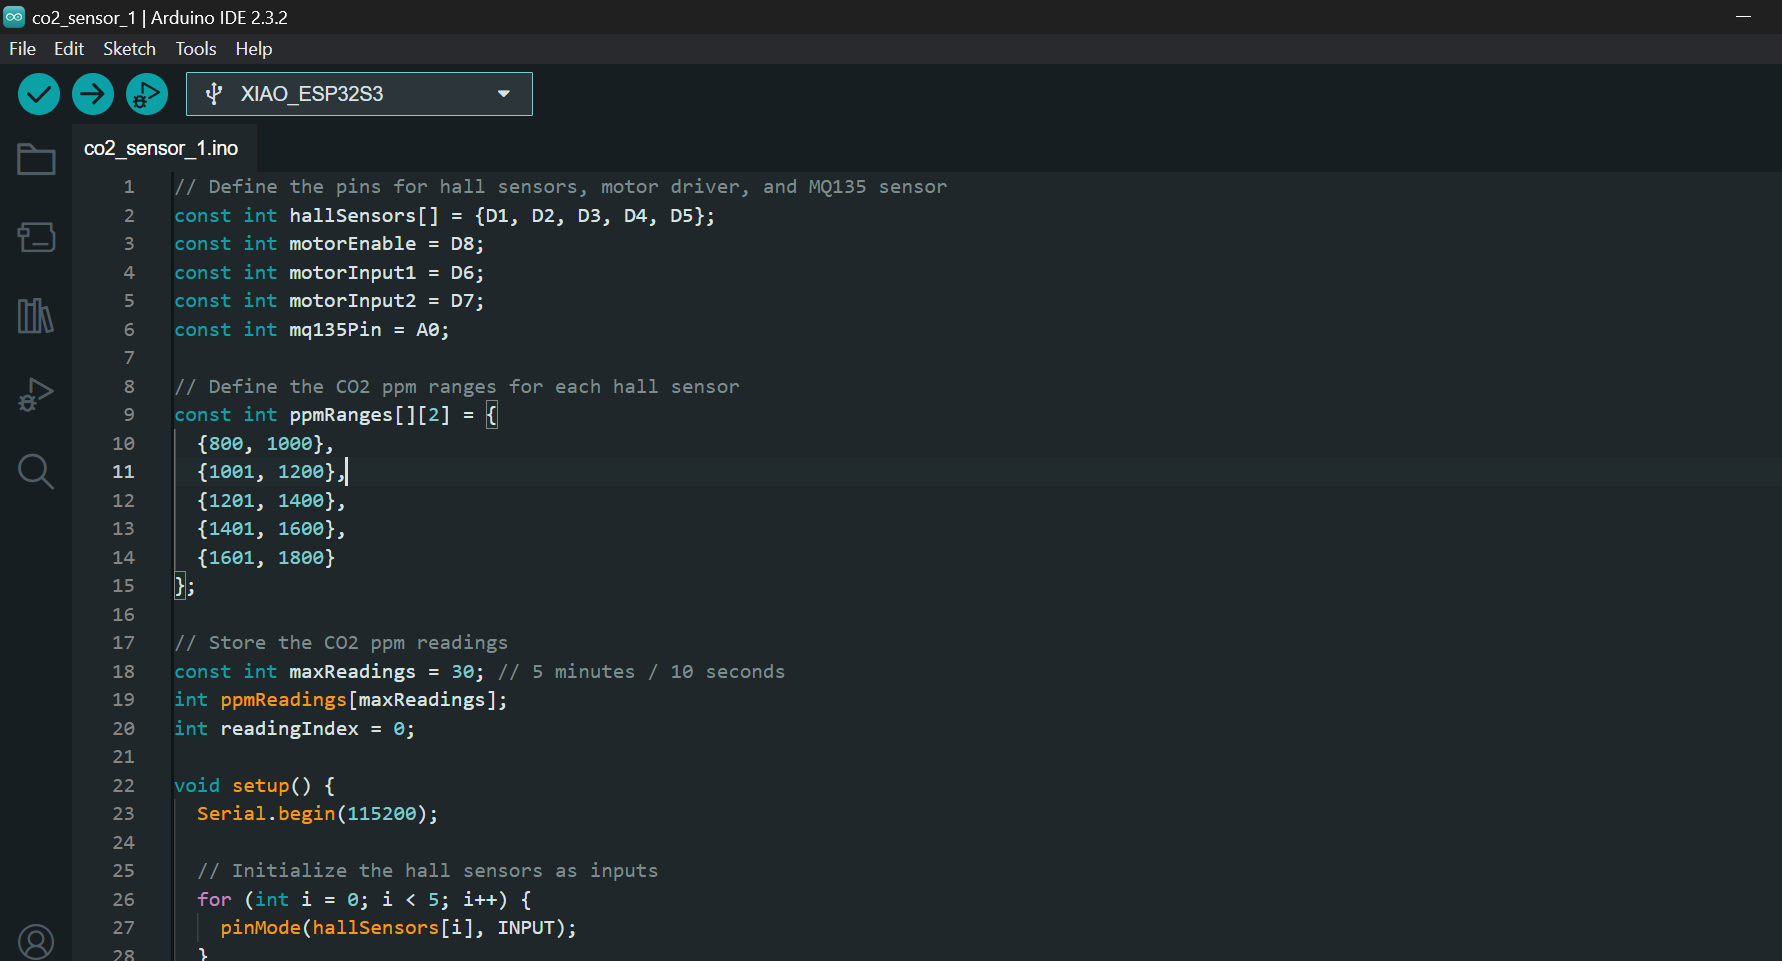The height and width of the screenshot is (961, 1782).
Task: Click 'hallSensors[]' on line 2
Action: (364, 216)
